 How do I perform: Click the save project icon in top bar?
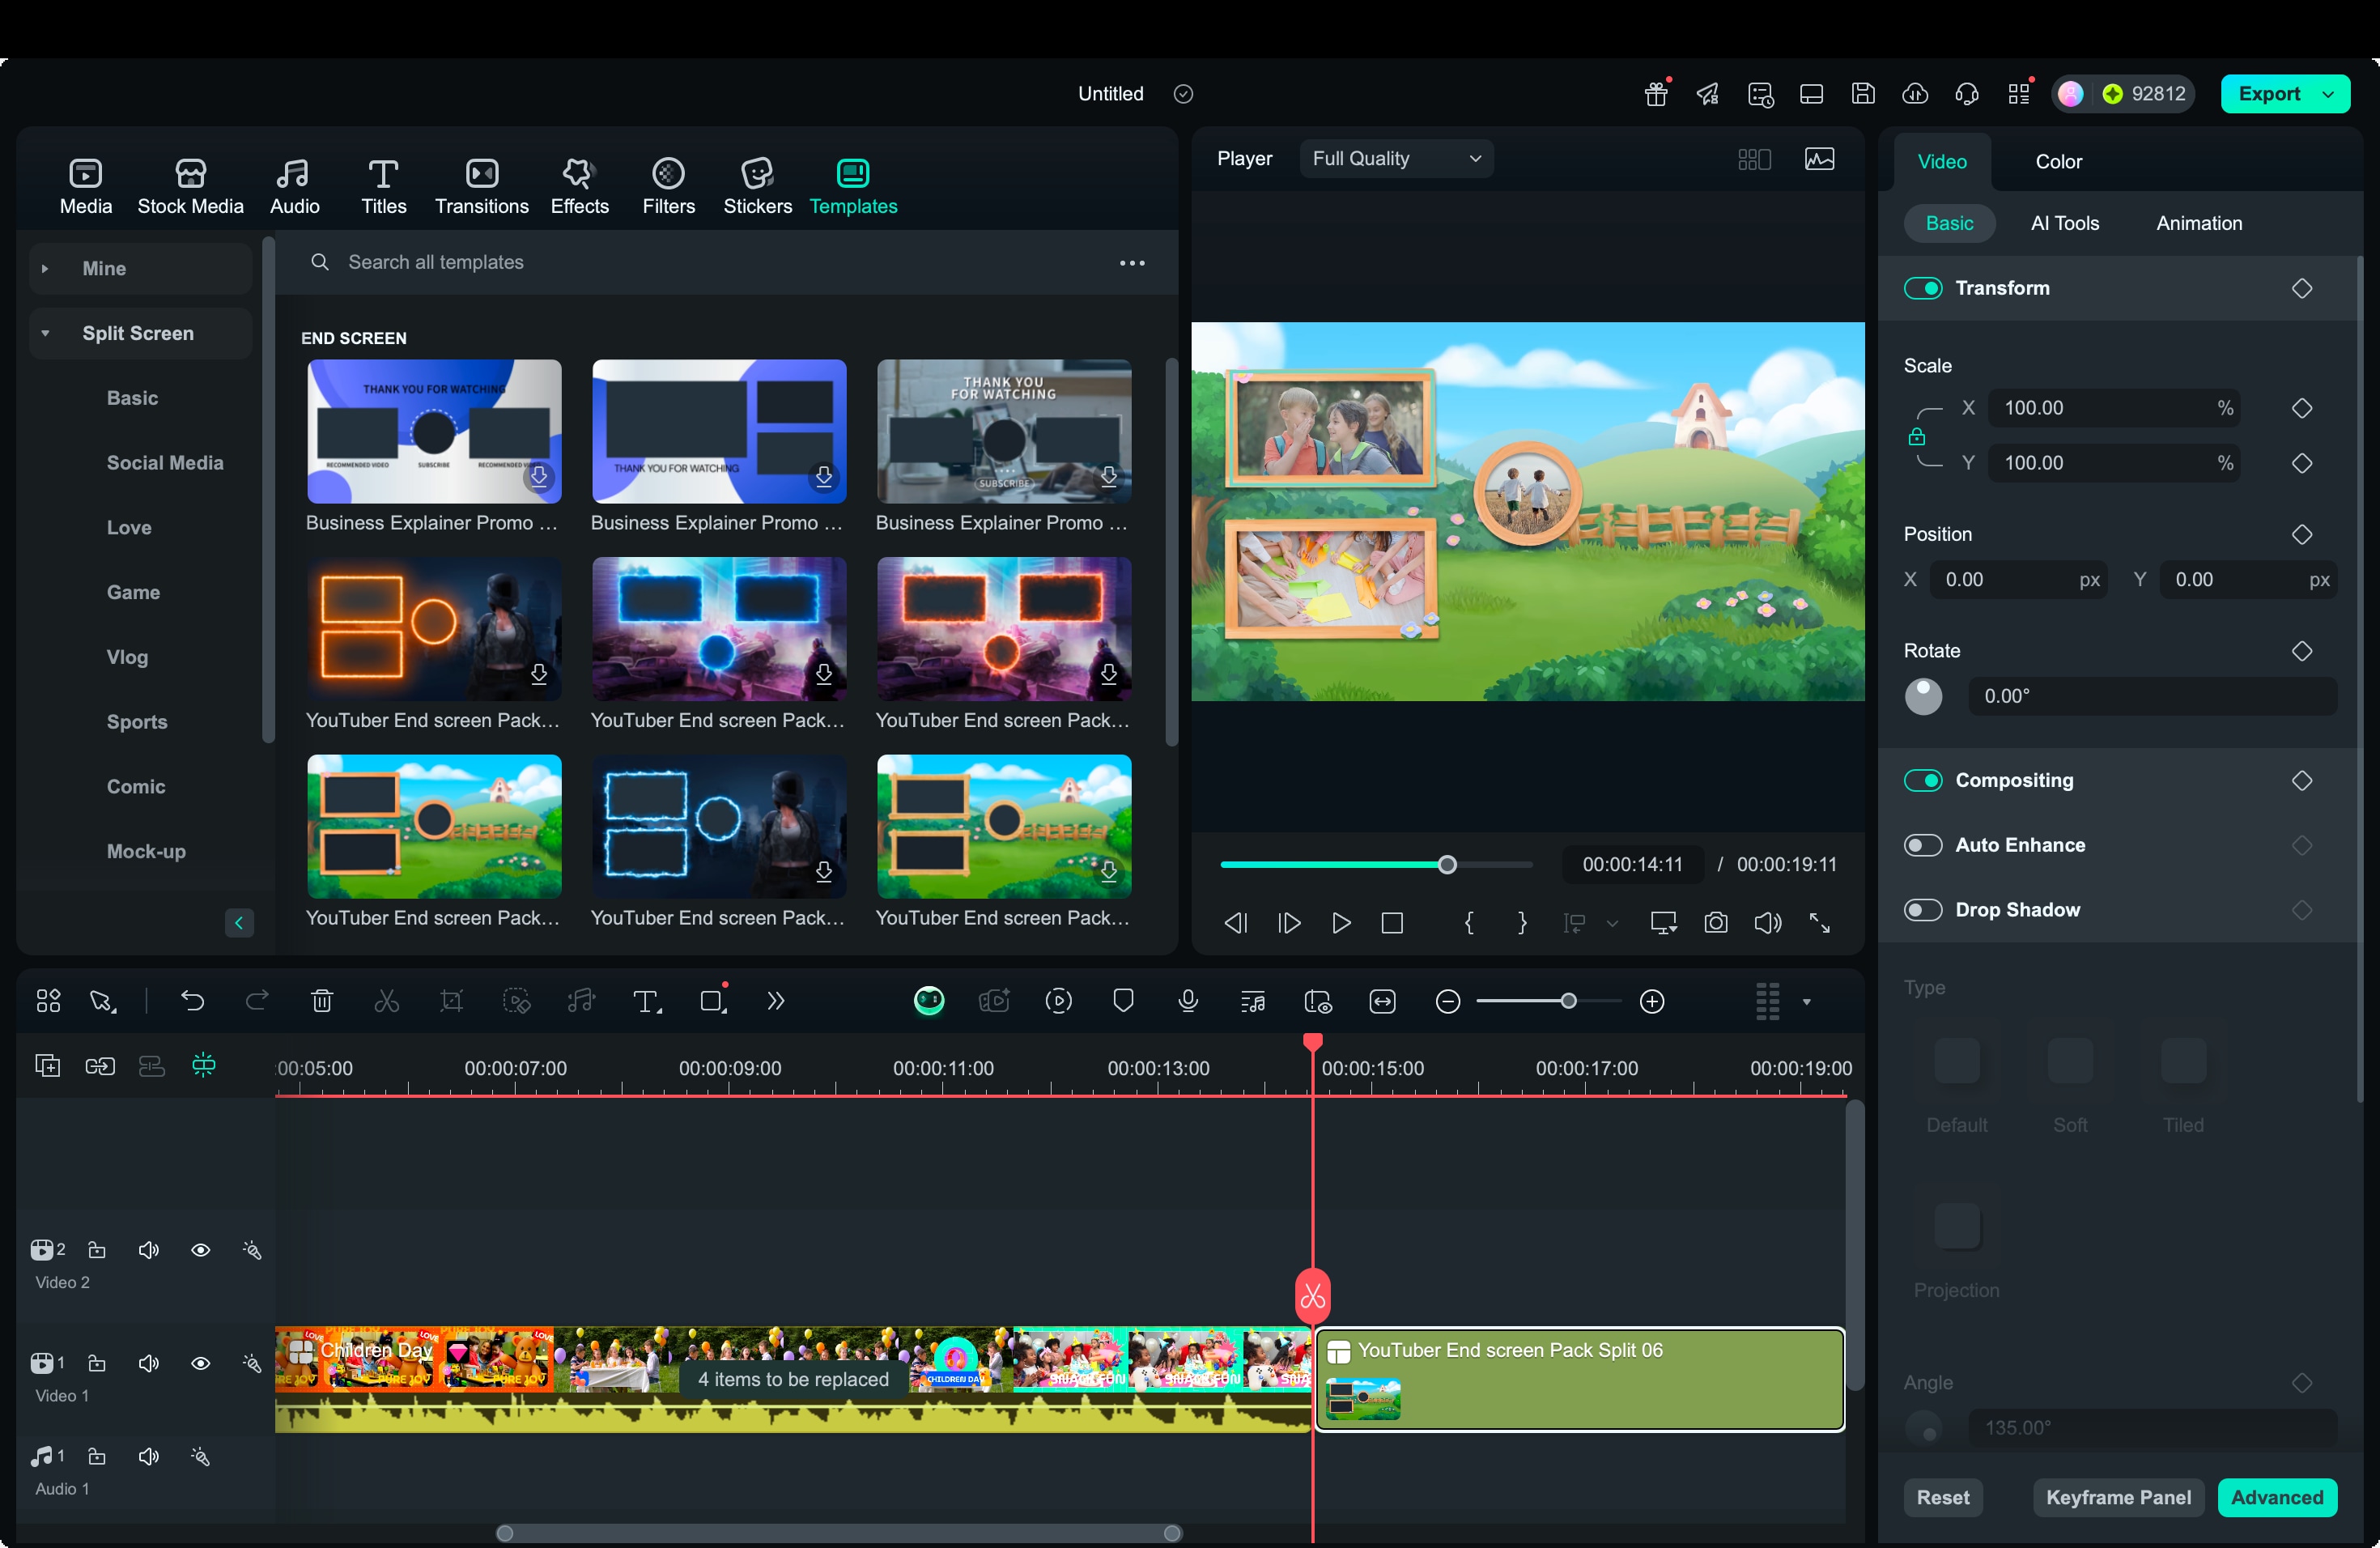coord(1863,94)
